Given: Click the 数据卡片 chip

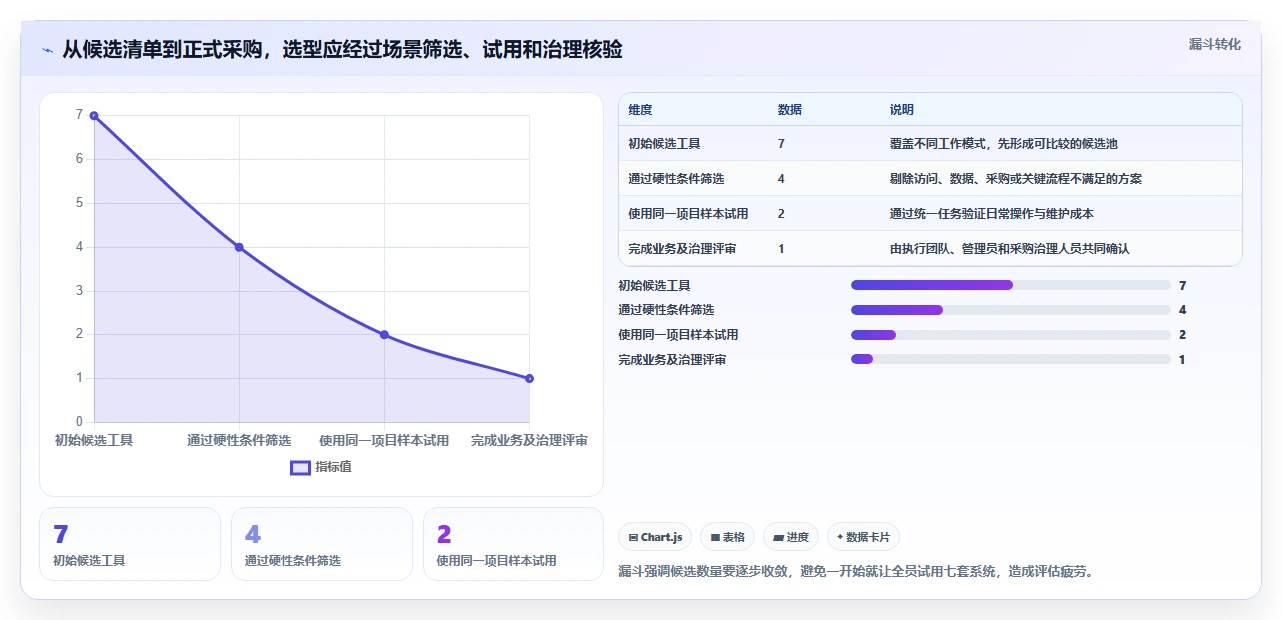Looking at the screenshot, I should point(863,537).
